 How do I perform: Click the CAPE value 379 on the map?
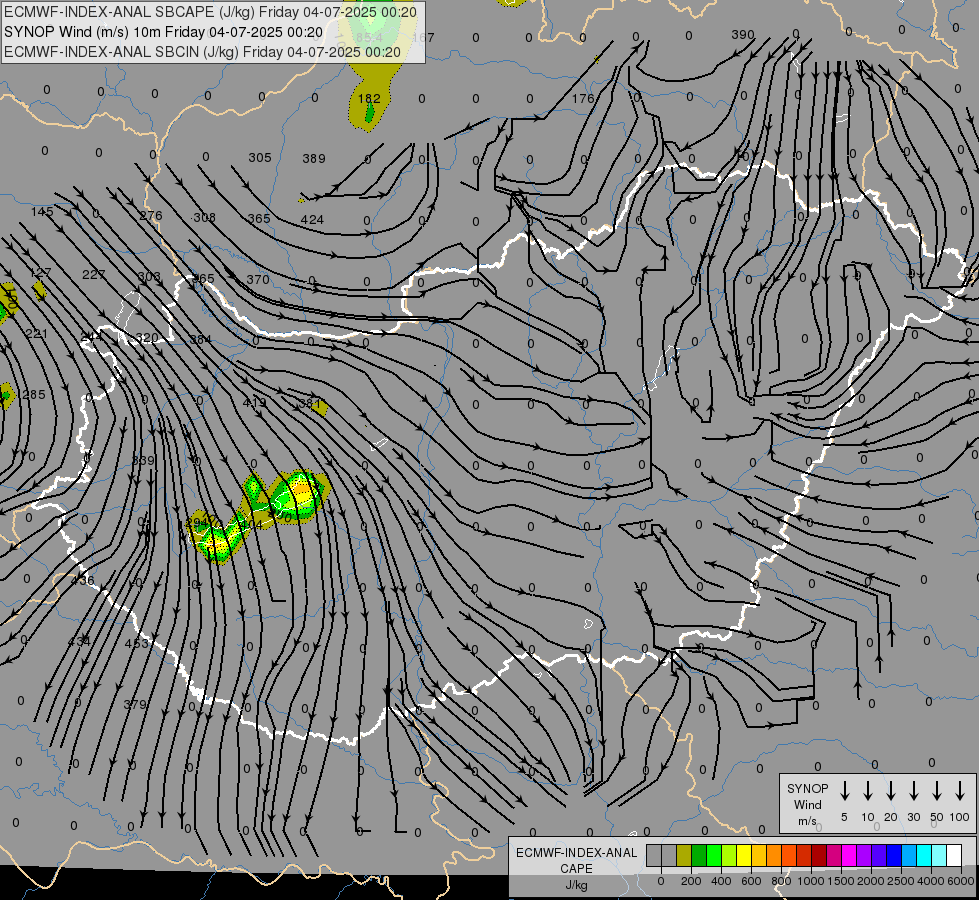(x=135, y=705)
